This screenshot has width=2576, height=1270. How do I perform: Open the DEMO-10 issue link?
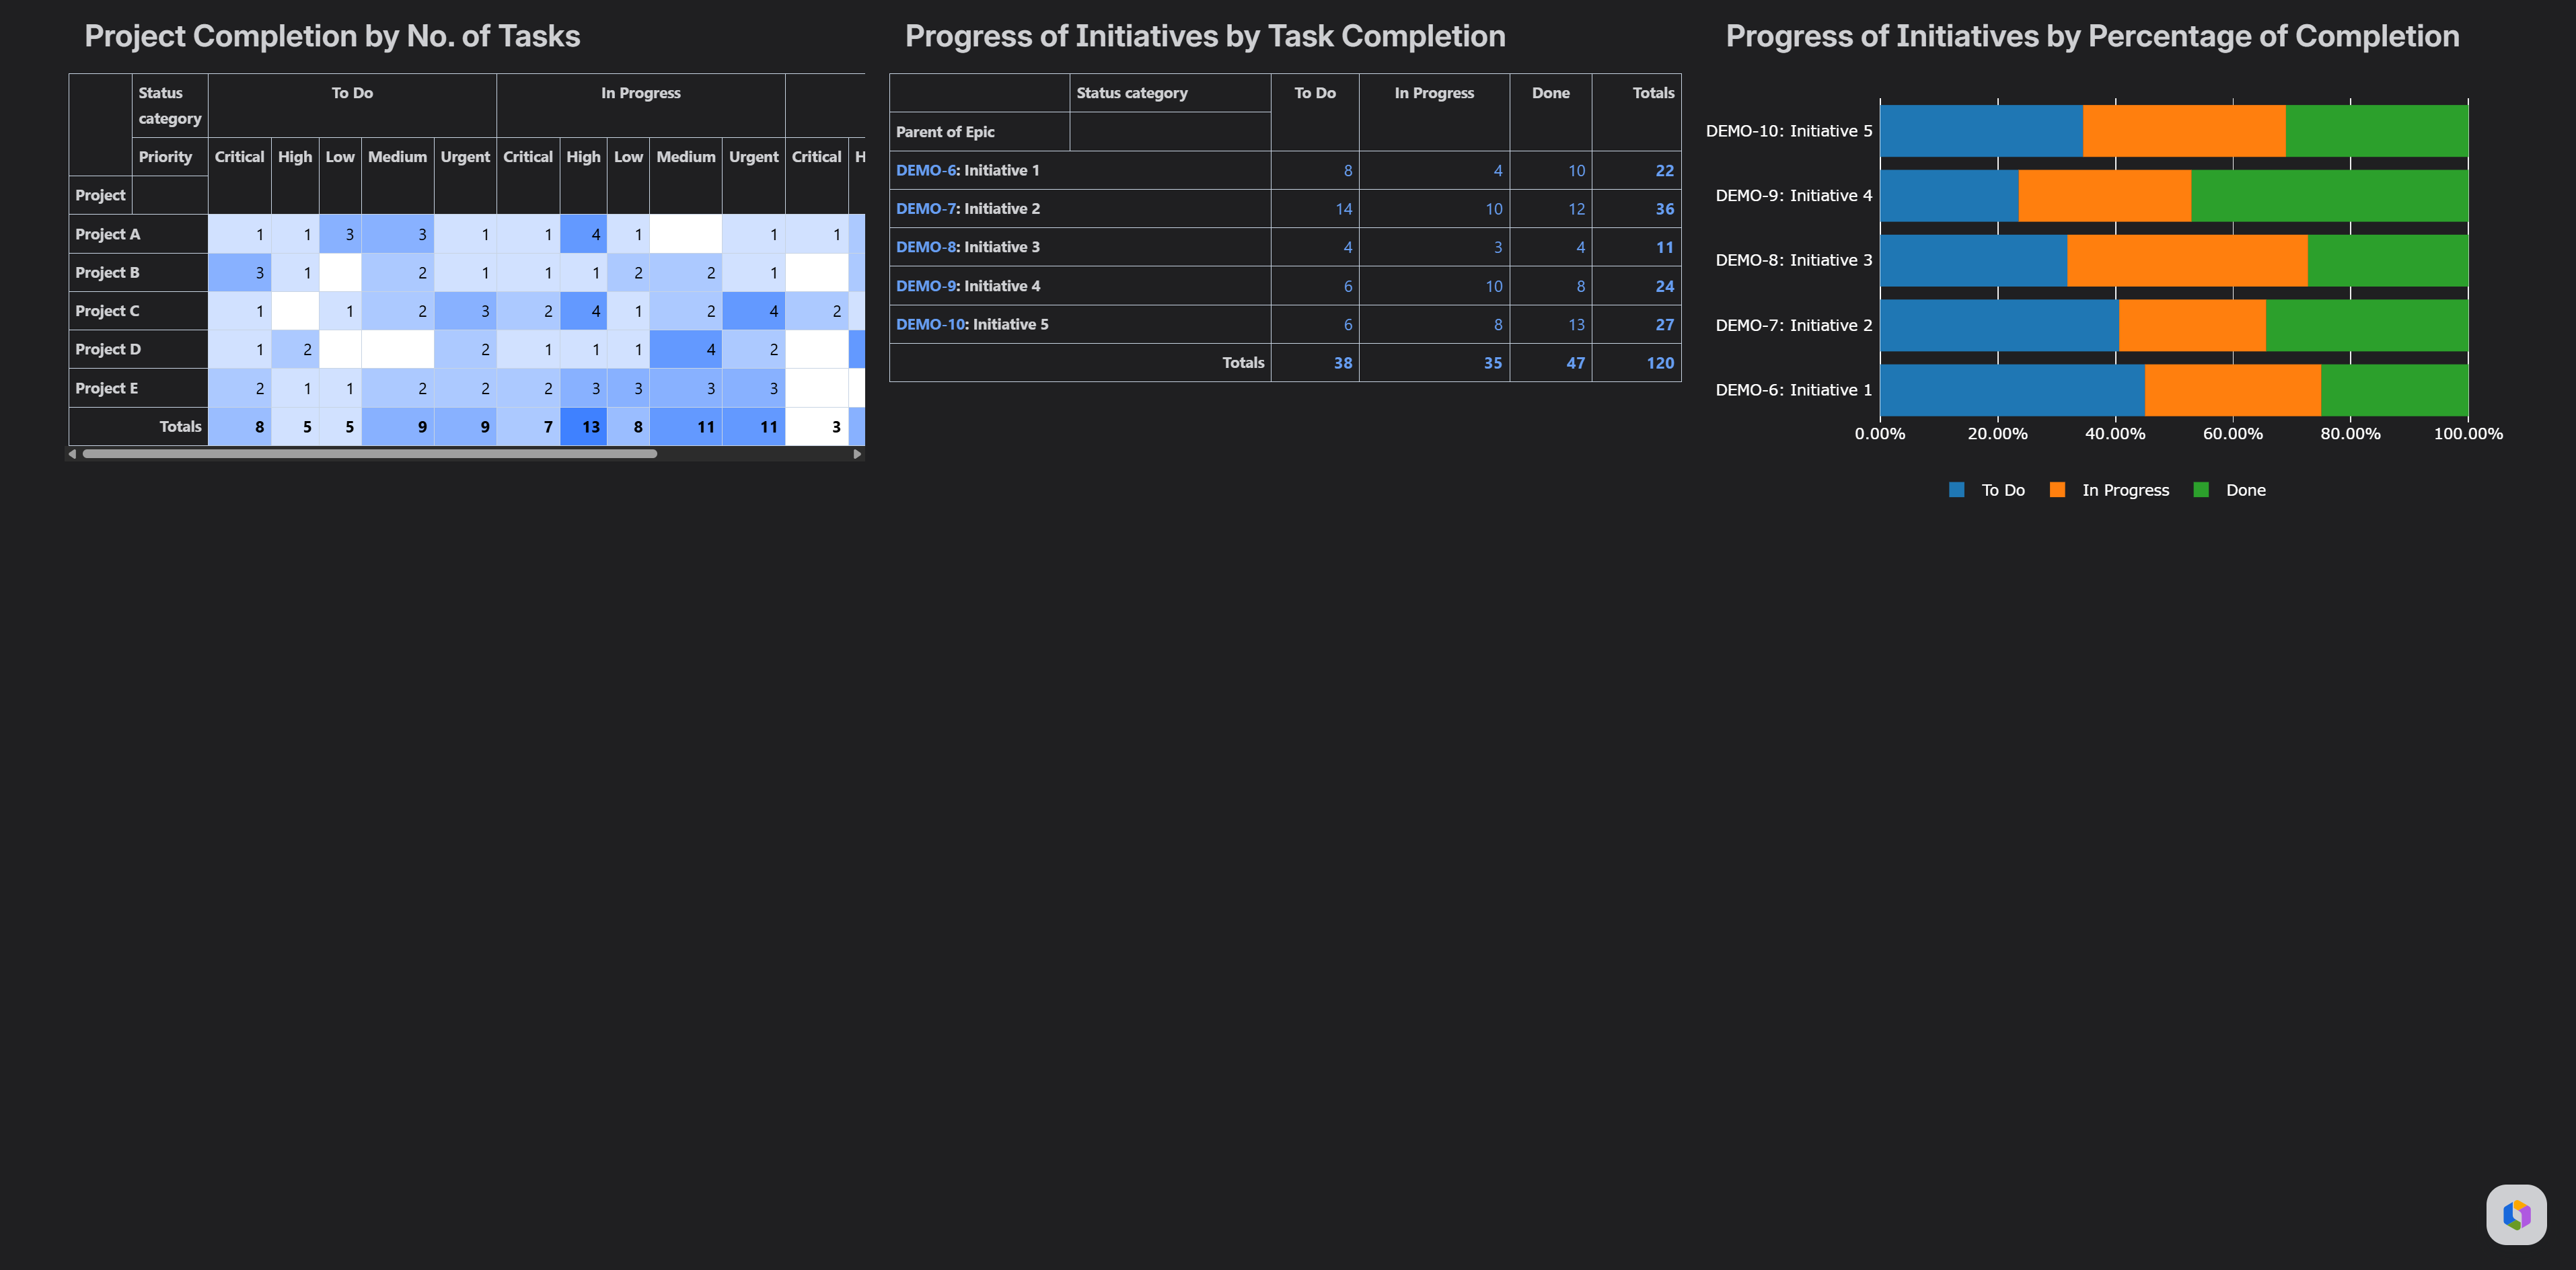[930, 324]
